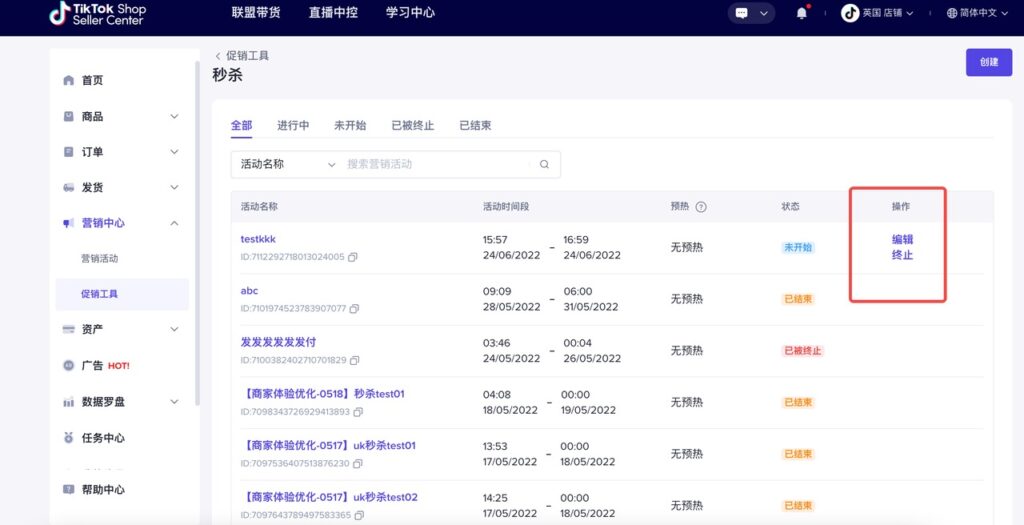The image size is (1024, 525).
Task: Click the home icon beside 首页
Action: click(69, 80)
